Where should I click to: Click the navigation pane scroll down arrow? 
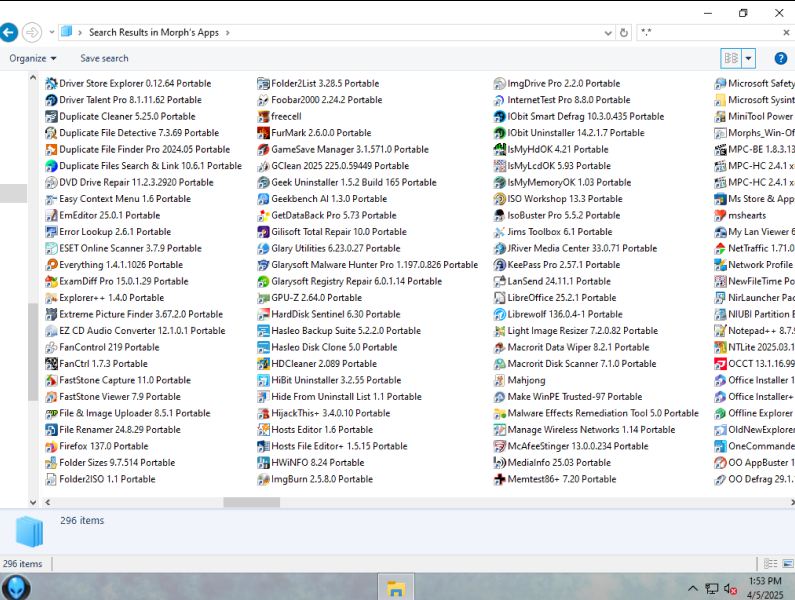33,502
